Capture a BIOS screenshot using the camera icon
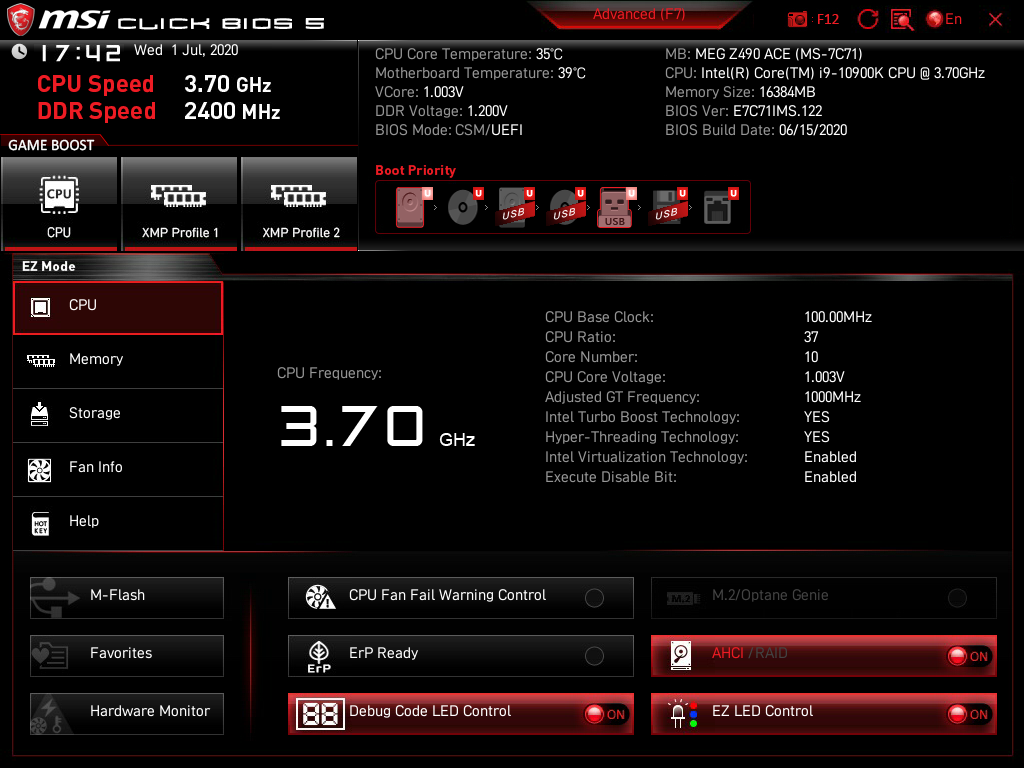The image size is (1024, 768). [x=796, y=18]
